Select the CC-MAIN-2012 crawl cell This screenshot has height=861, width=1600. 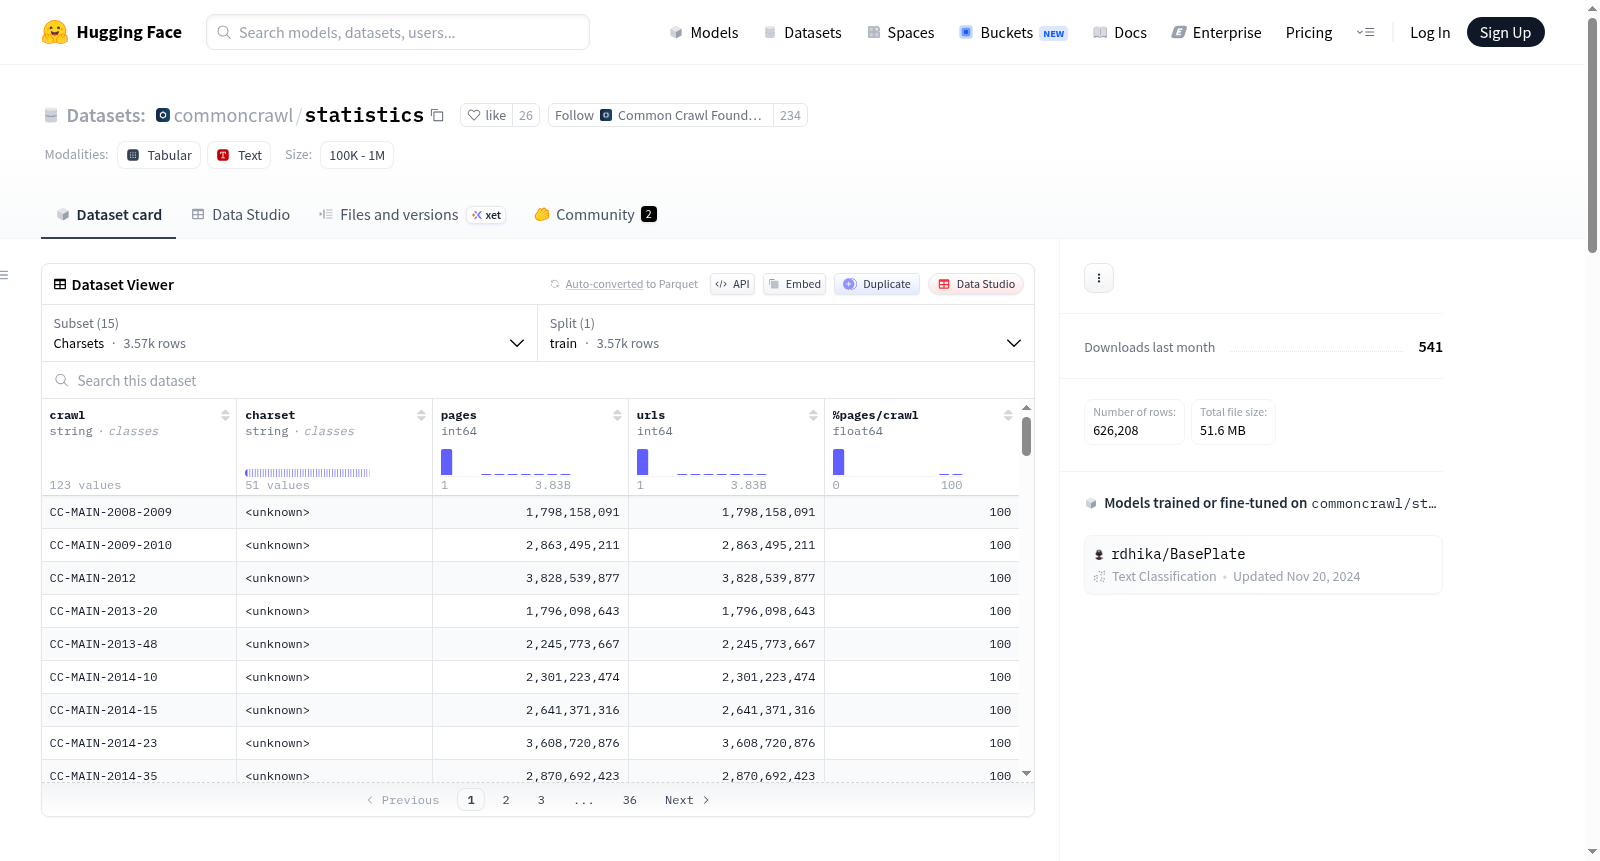pyautogui.click(x=139, y=578)
